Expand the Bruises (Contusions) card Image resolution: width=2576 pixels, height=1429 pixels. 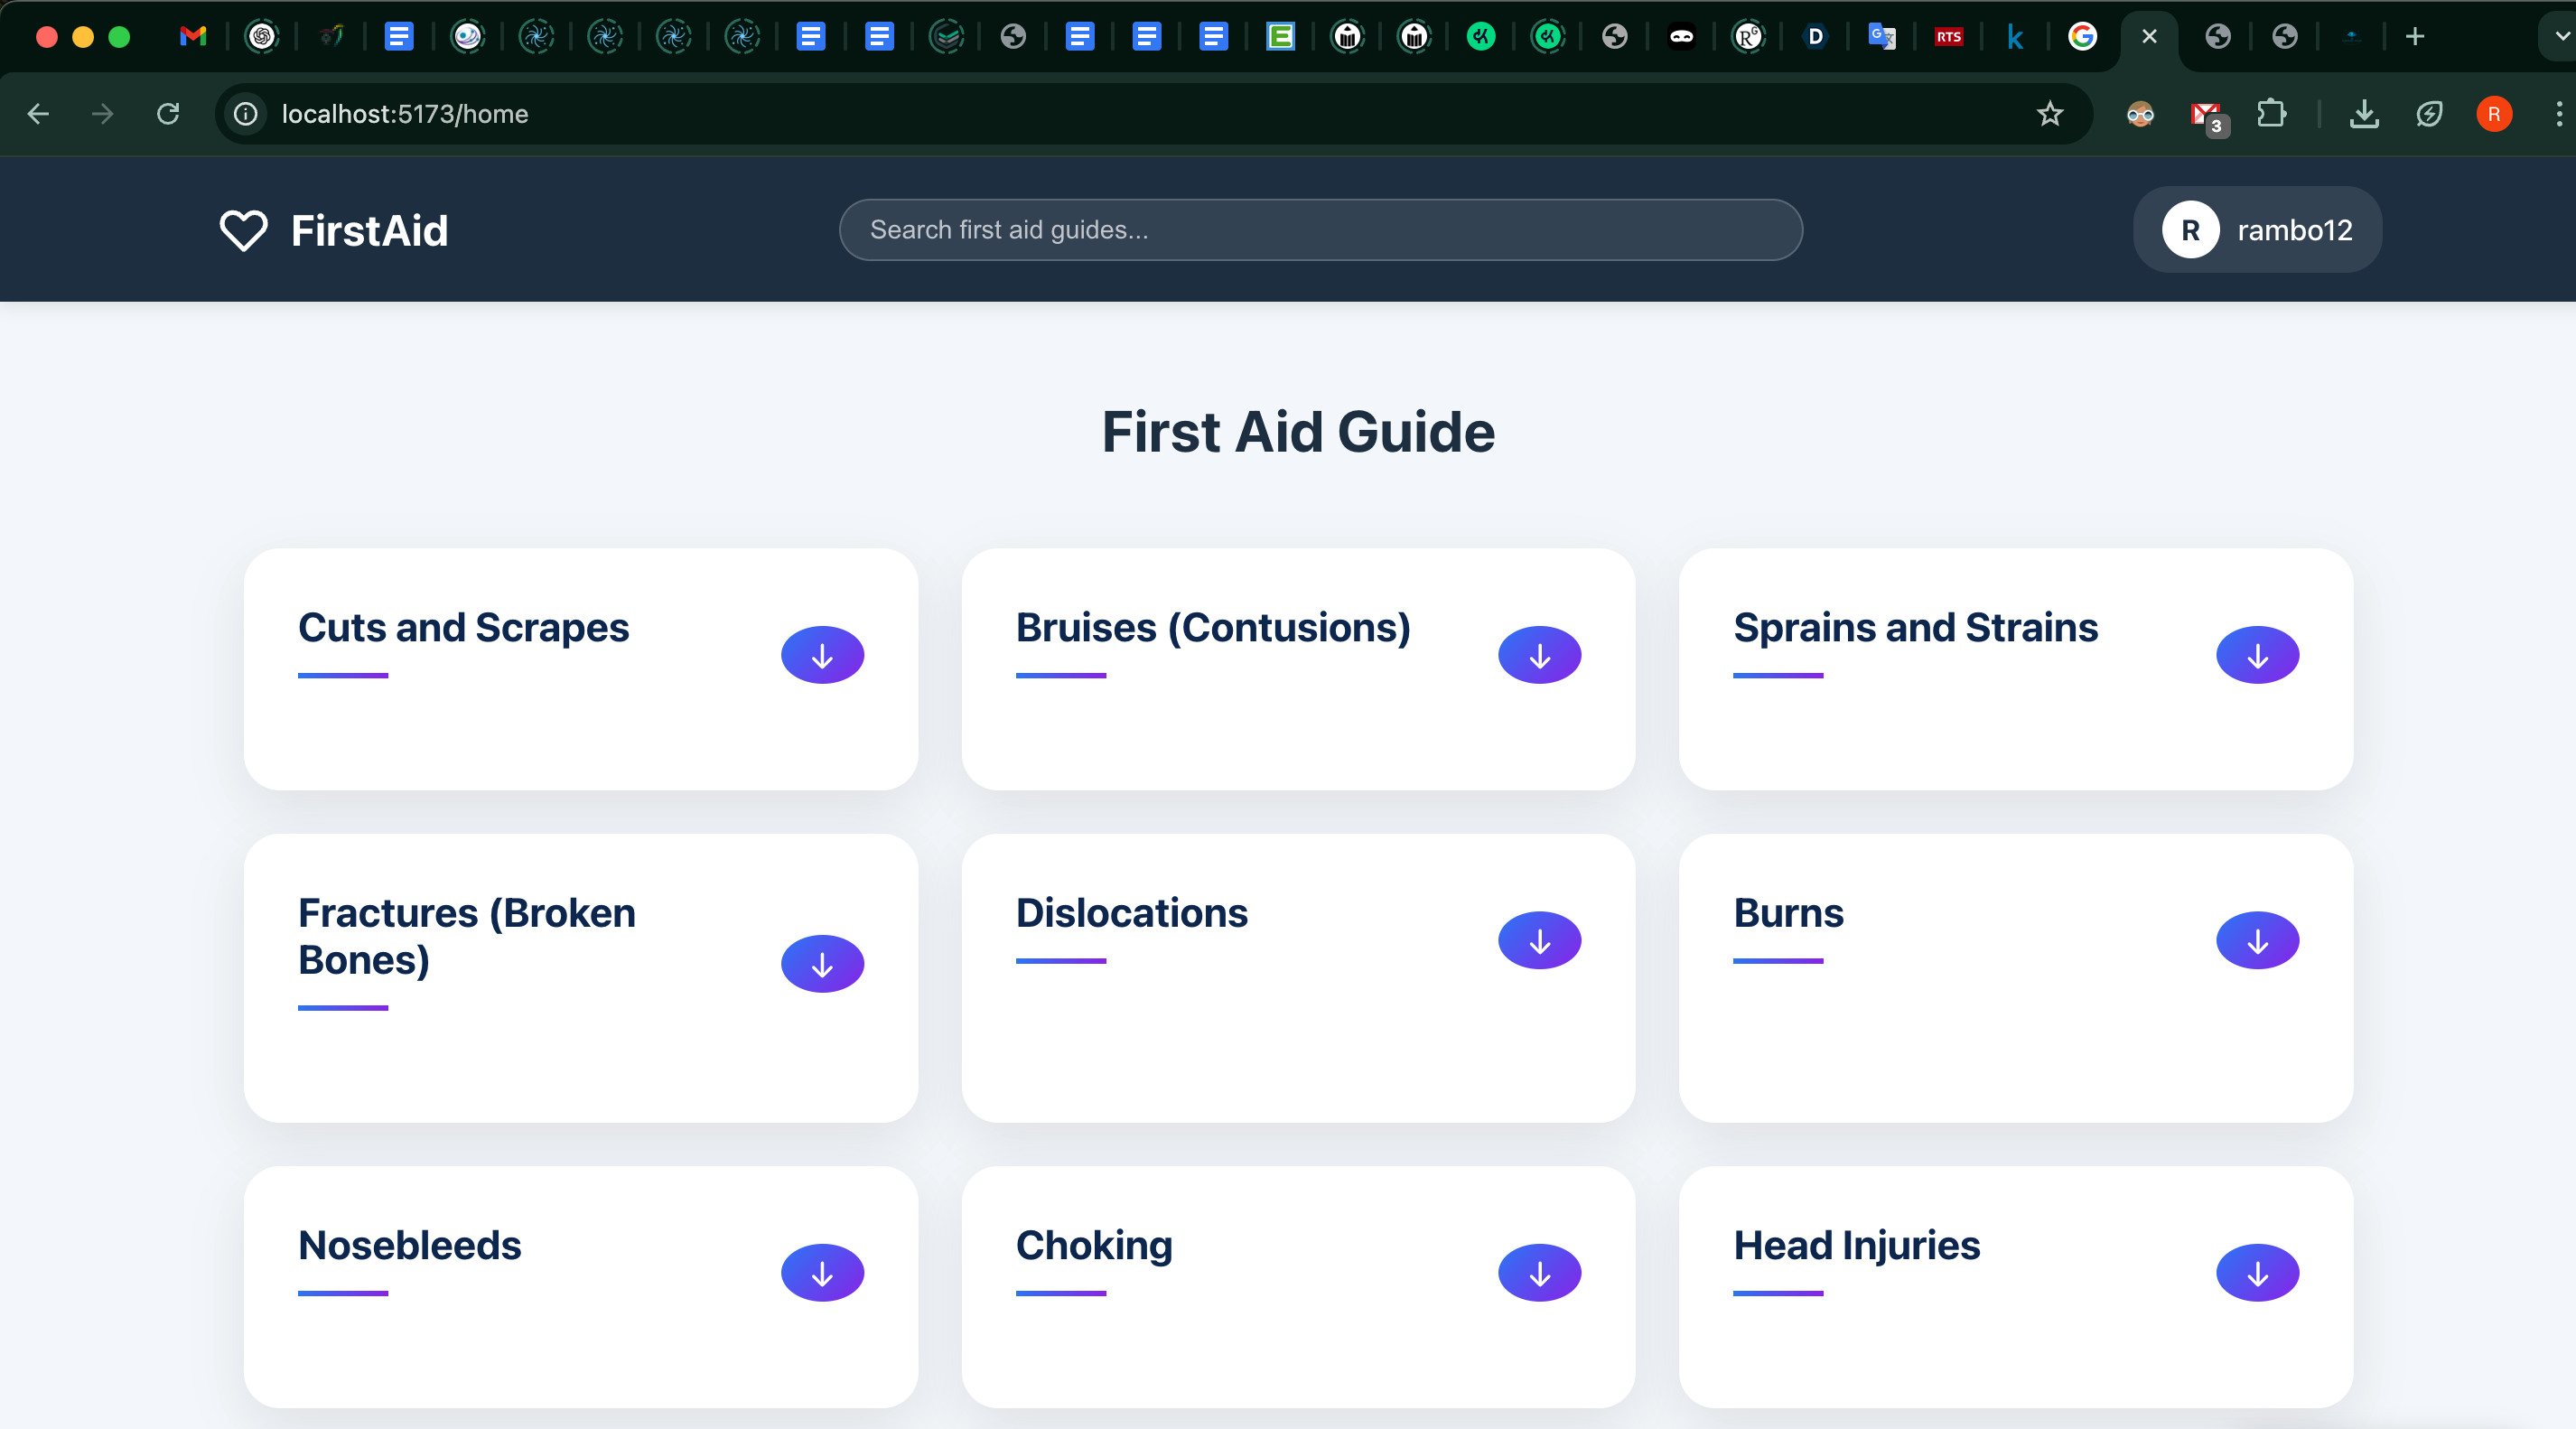click(x=1539, y=655)
